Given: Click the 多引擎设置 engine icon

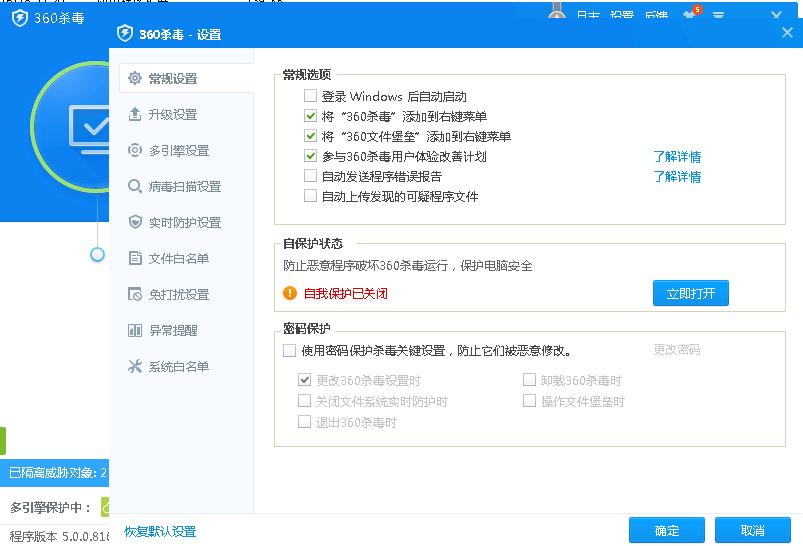Looking at the screenshot, I should click(x=135, y=150).
